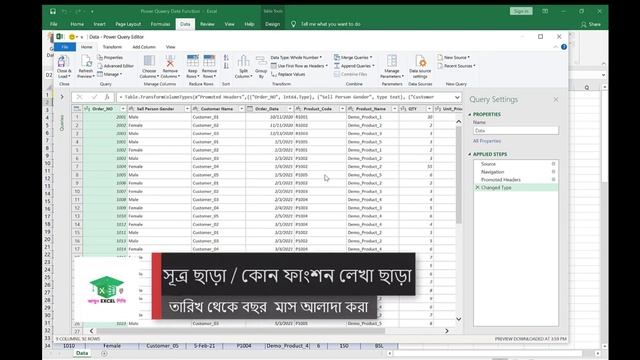
Task: Open settings gear for Promoted Headers step
Action: point(553,180)
